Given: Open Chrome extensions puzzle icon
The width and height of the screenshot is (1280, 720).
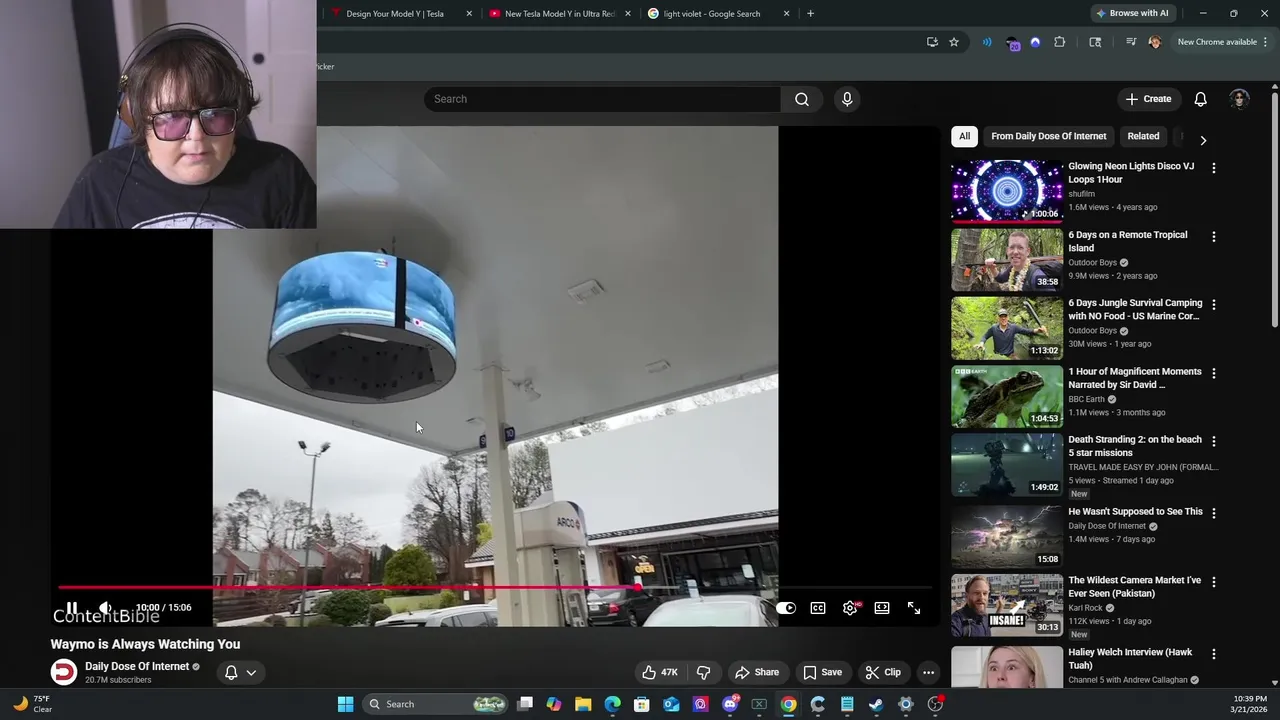Looking at the screenshot, I should point(1060,42).
